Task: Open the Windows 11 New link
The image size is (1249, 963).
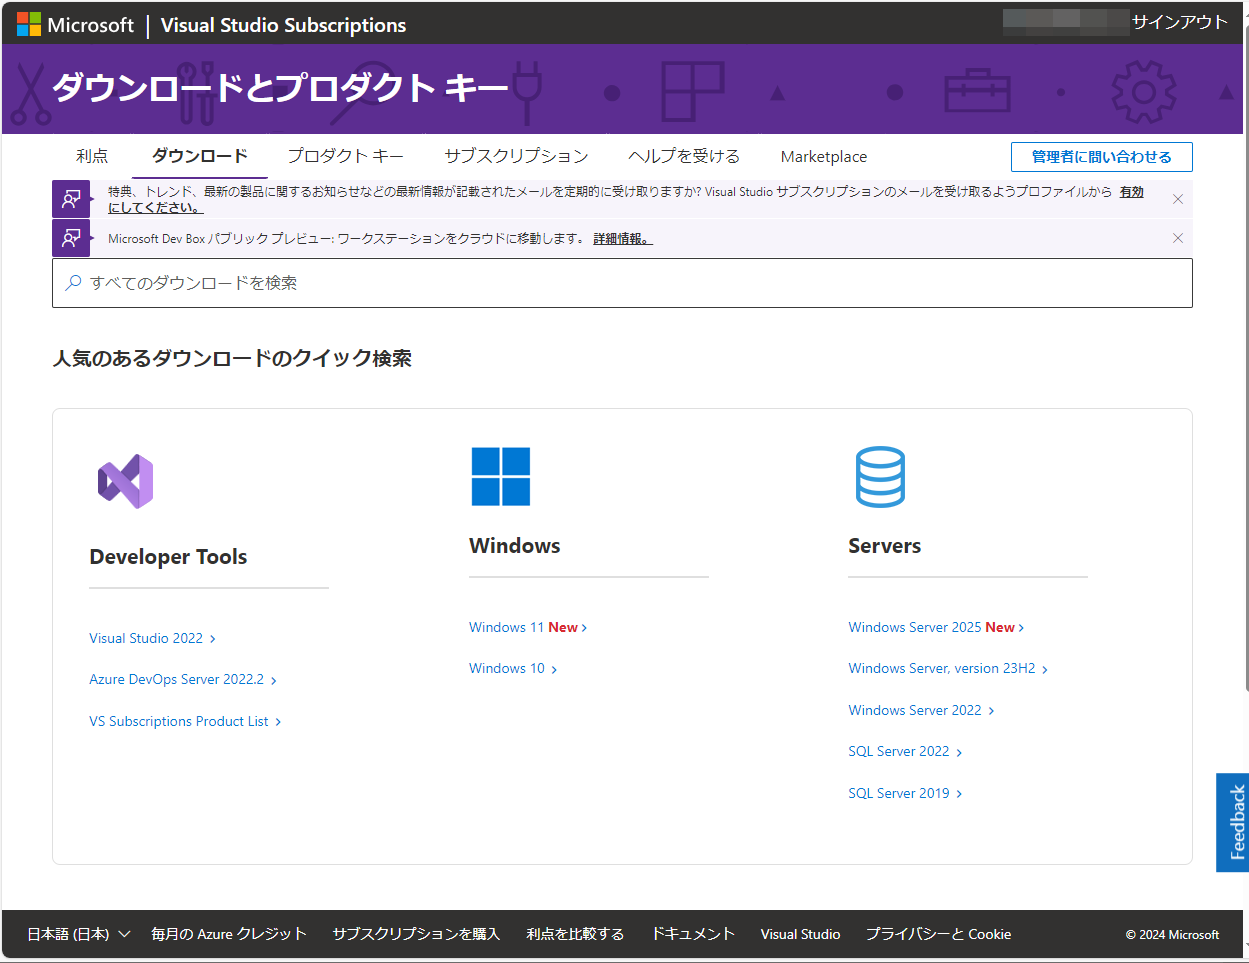Action: click(528, 627)
